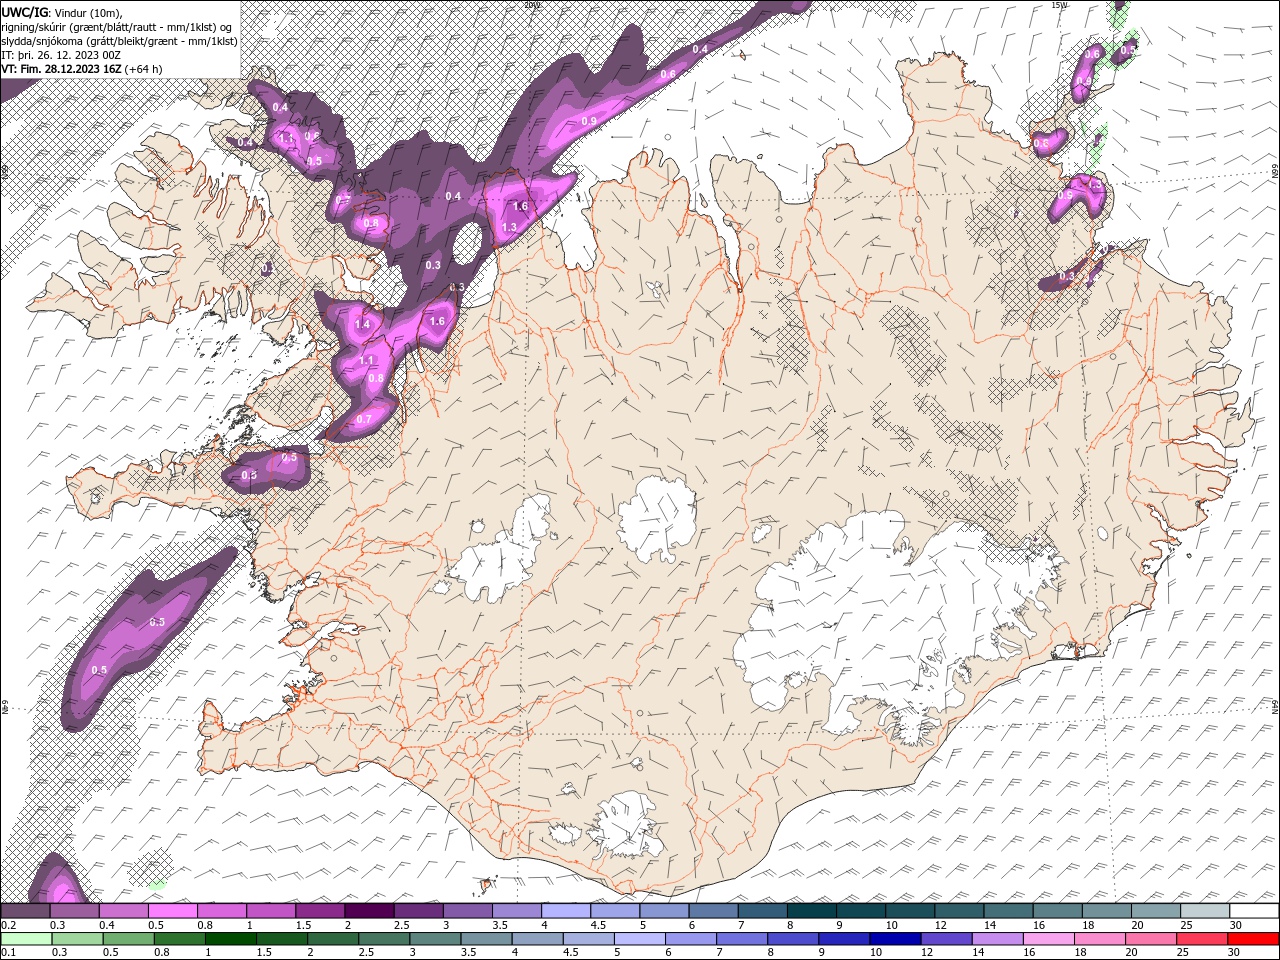The height and width of the screenshot is (960, 1280).
Task: Click the 0.7 label at the fjord's southern tip
Action: pos(364,418)
